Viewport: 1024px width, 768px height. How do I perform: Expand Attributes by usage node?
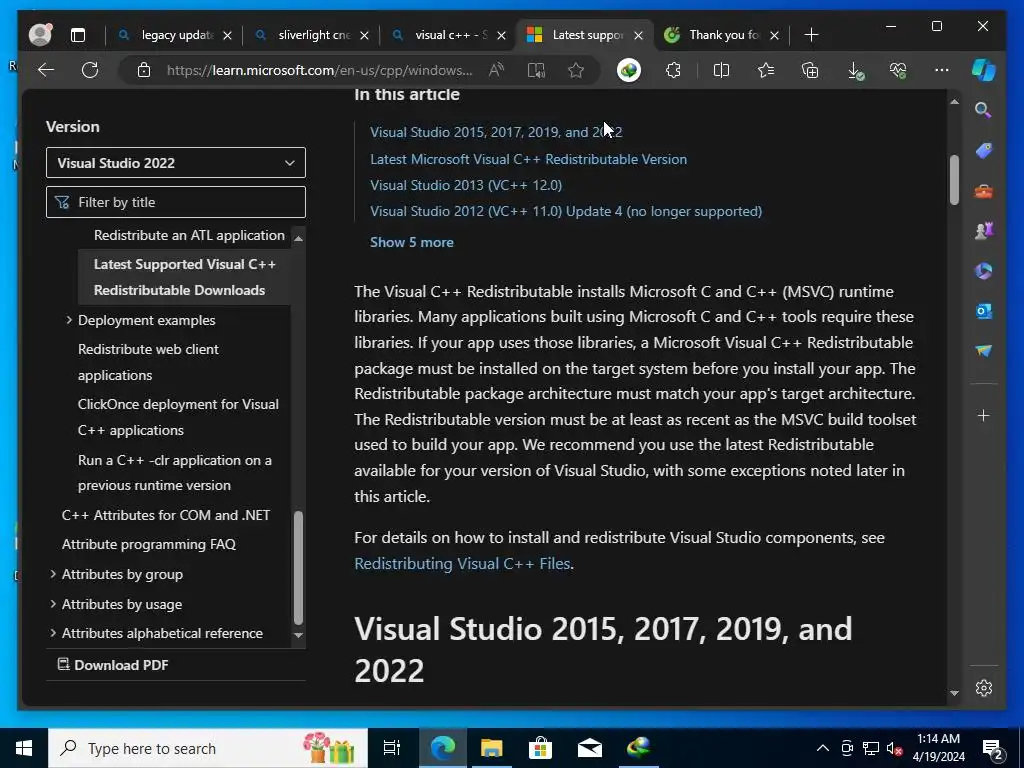(53, 604)
